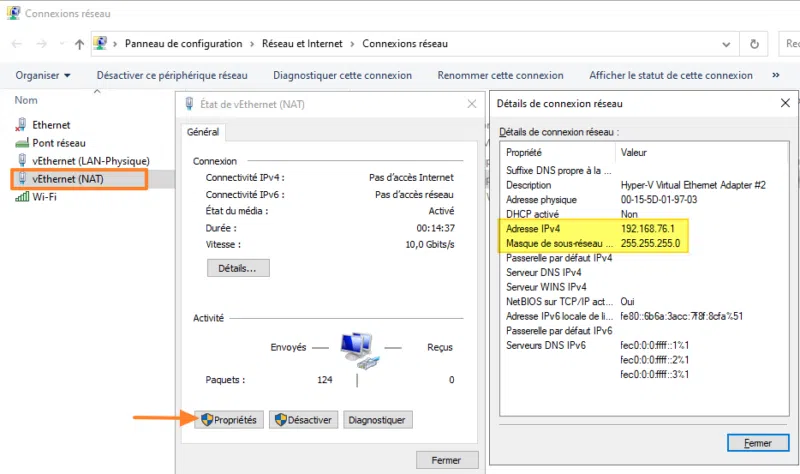Click the forward navigation arrow

click(x=41, y=44)
